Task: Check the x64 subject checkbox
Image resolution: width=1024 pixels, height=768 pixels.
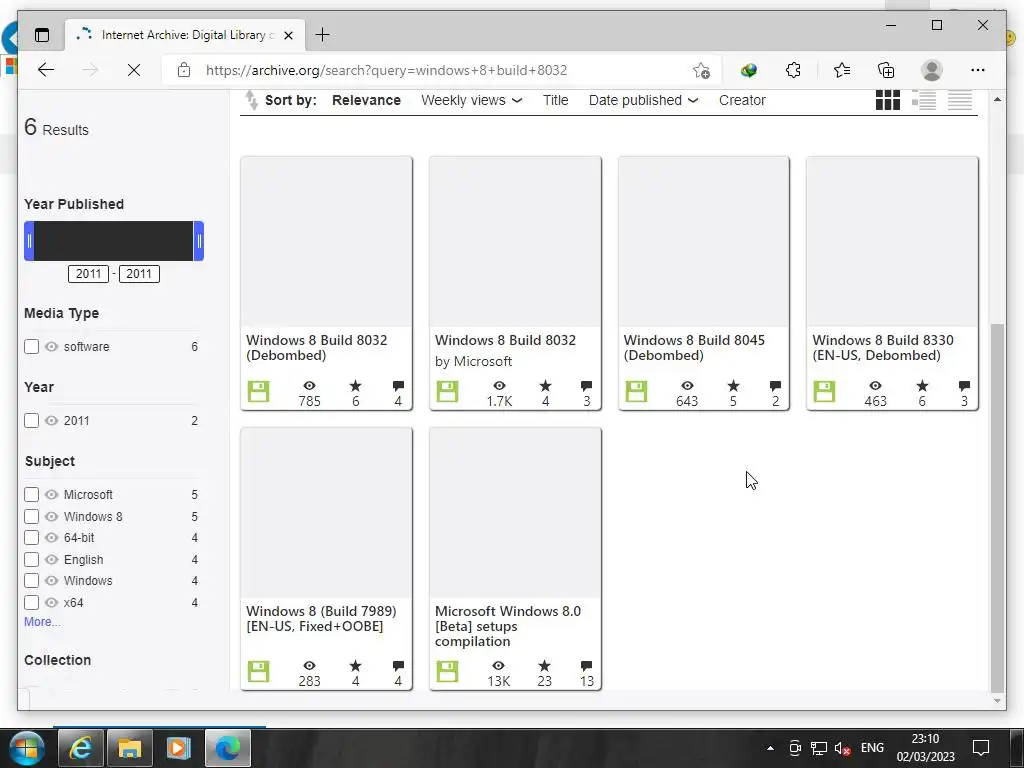Action: pyautogui.click(x=31, y=602)
